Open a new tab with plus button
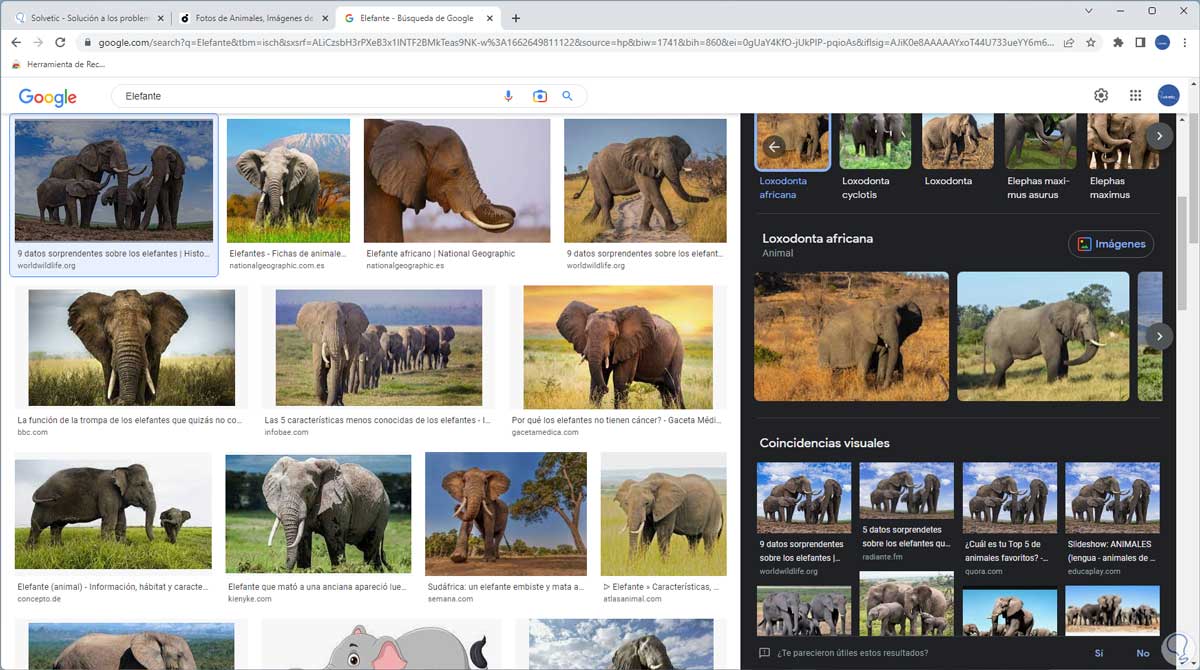The height and width of the screenshot is (670, 1200). click(516, 18)
